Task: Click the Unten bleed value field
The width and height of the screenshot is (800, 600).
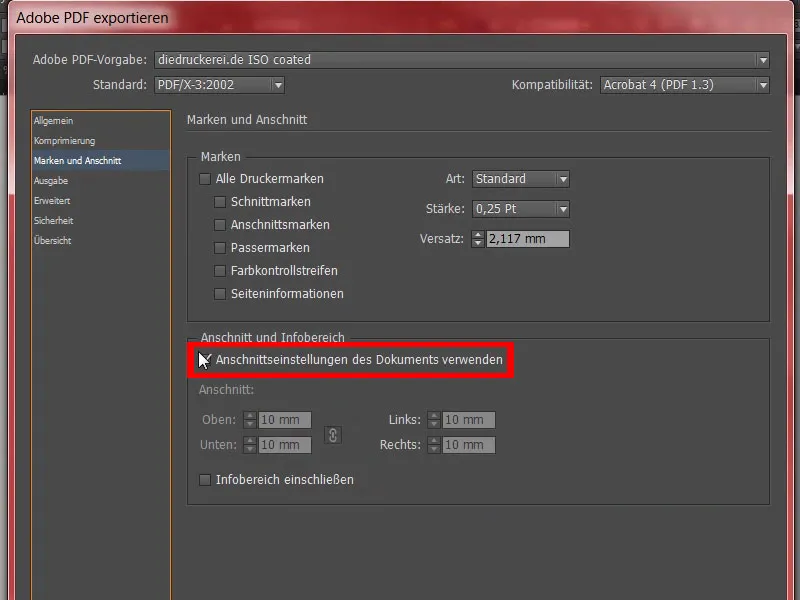Action: pos(285,445)
